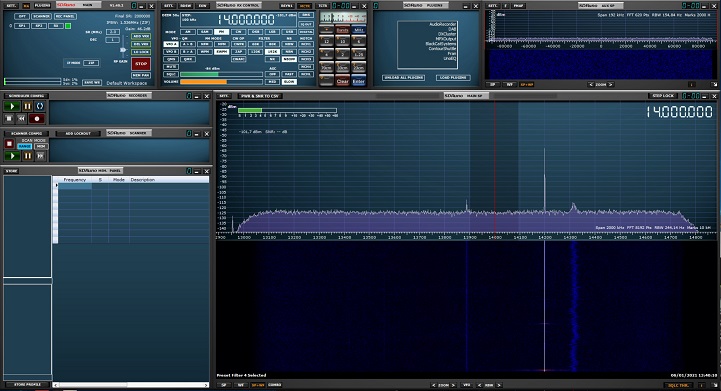The width and height of the screenshot is (721, 391).
Task: Click PWR & SNR TO CSV button
Action: [x=260, y=96]
